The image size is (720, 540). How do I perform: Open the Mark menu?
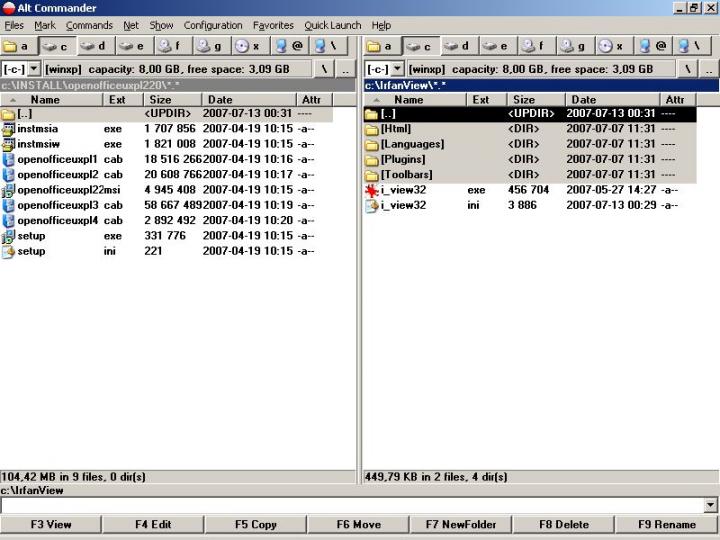coord(45,25)
